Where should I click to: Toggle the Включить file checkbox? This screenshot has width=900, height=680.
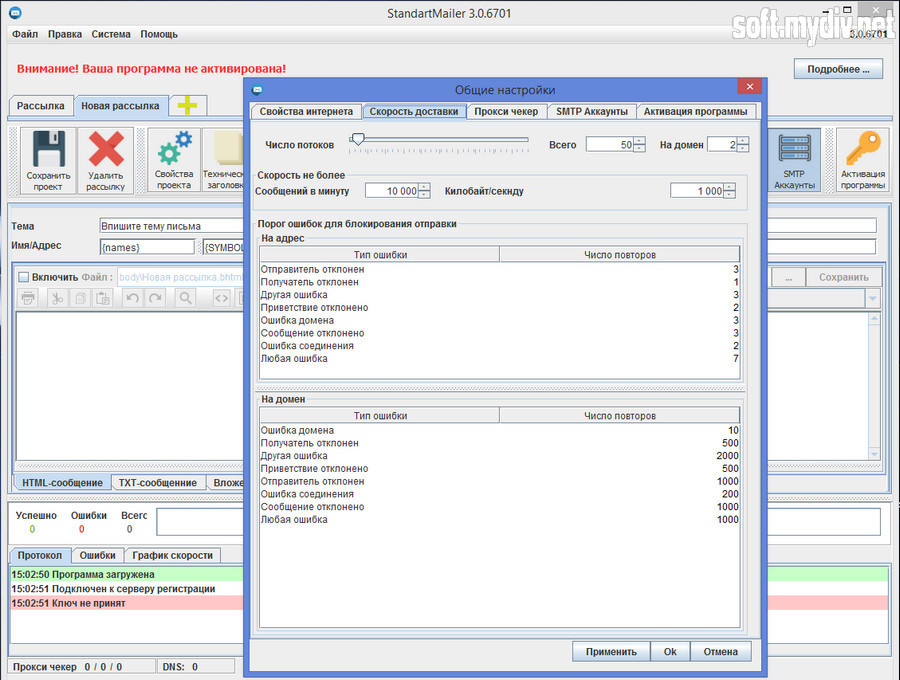[24, 277]
